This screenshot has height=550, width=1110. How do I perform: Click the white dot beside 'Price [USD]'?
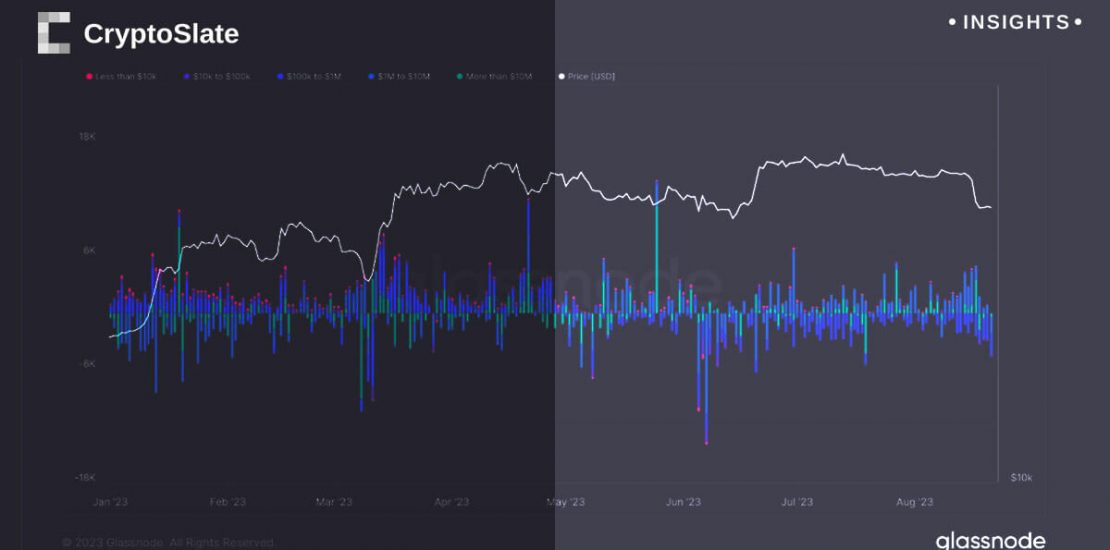tap(562, 77)
